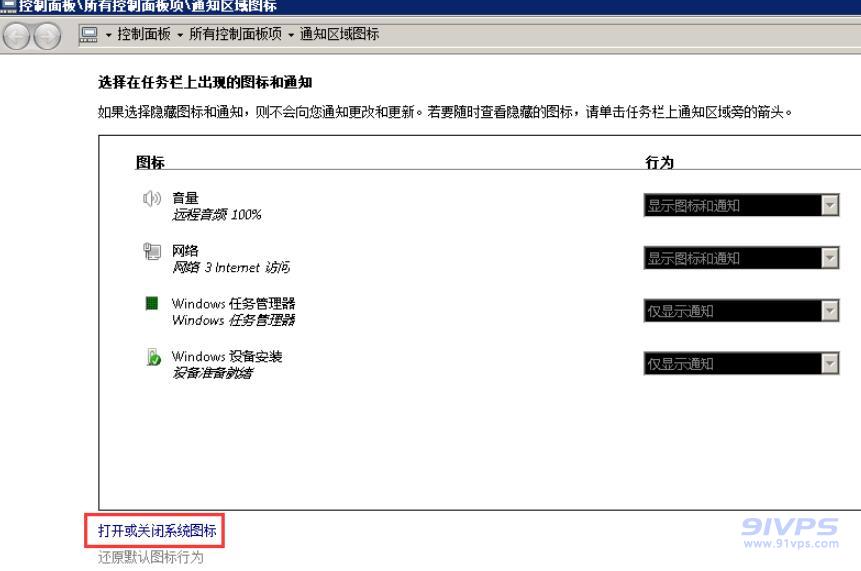Screen dimensions: 861x571
Task: Expand the arrow before 通知区域图标 breadcrumb
Action: point(291,35)
